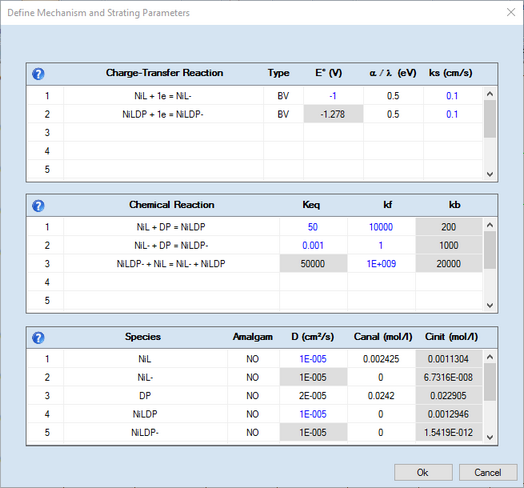Click scroll thumb in Species table

490,382
